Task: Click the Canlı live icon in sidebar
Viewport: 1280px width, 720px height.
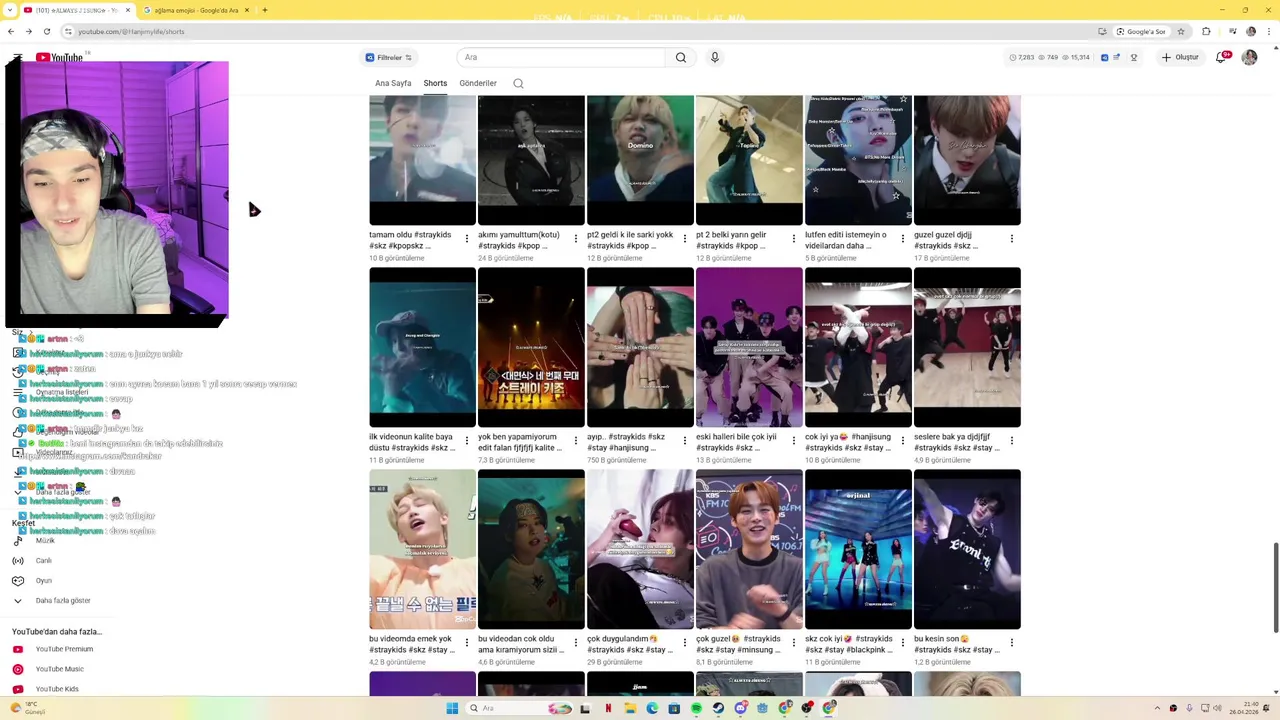Action: (18, 561)
